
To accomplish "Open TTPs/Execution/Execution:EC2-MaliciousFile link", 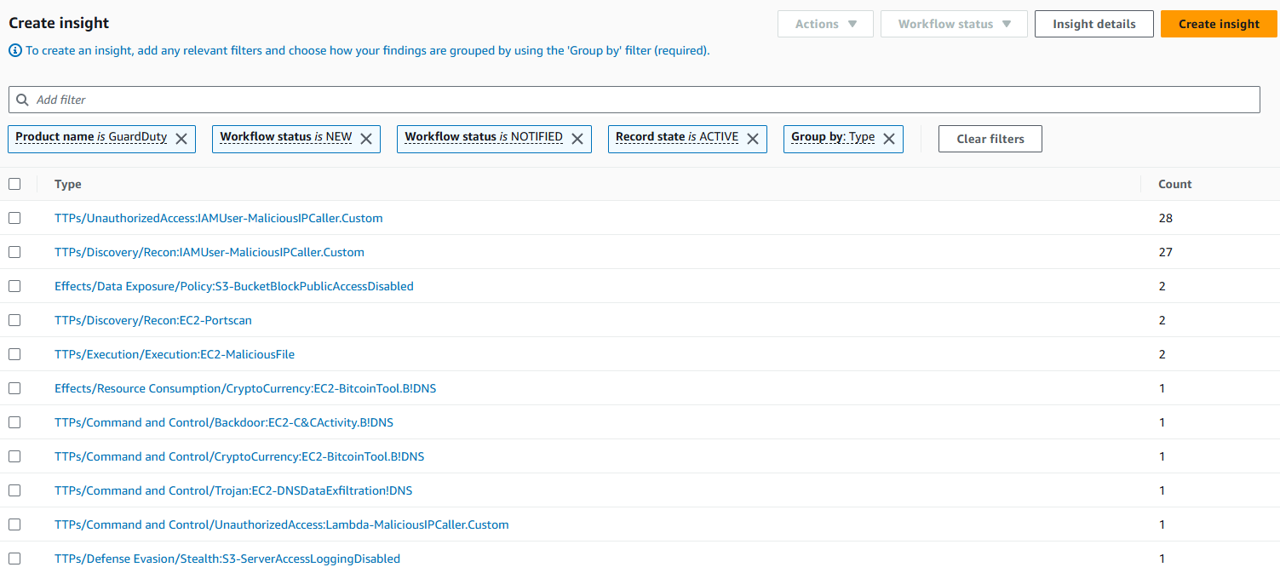I will 174,354.
